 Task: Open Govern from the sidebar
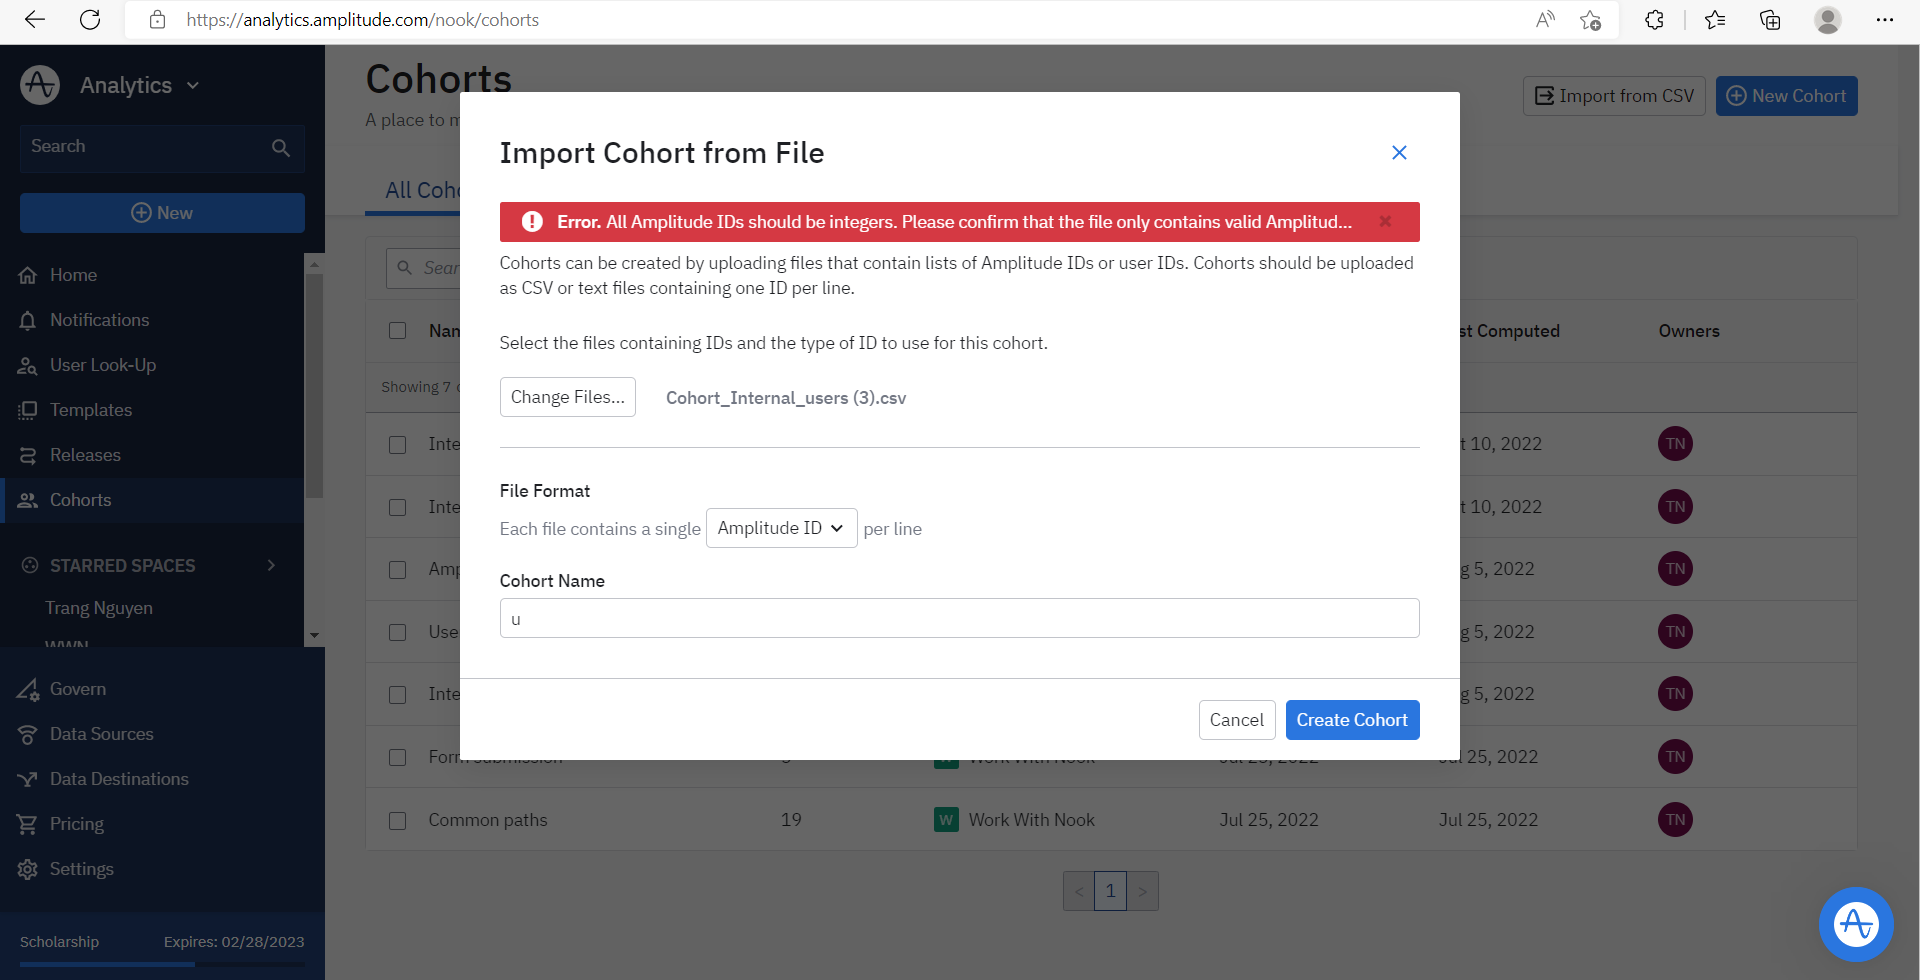pos(78,689)
